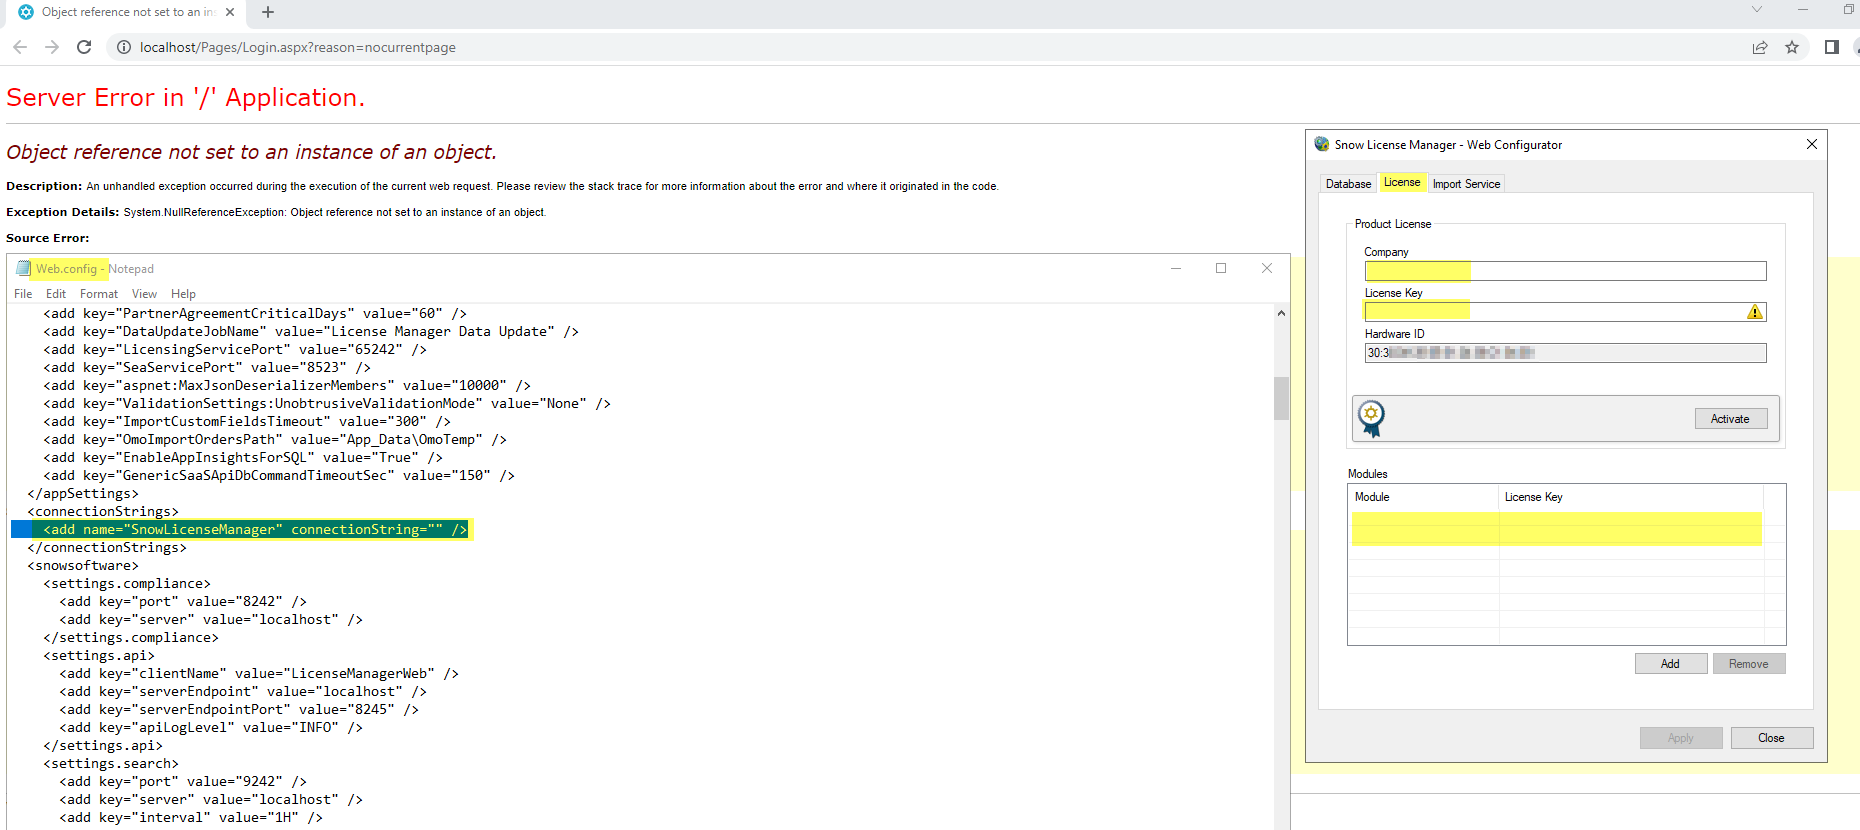Open the Notepad Edit menu
Screen dimensions: 1860x830
click(x=56, y=294)
